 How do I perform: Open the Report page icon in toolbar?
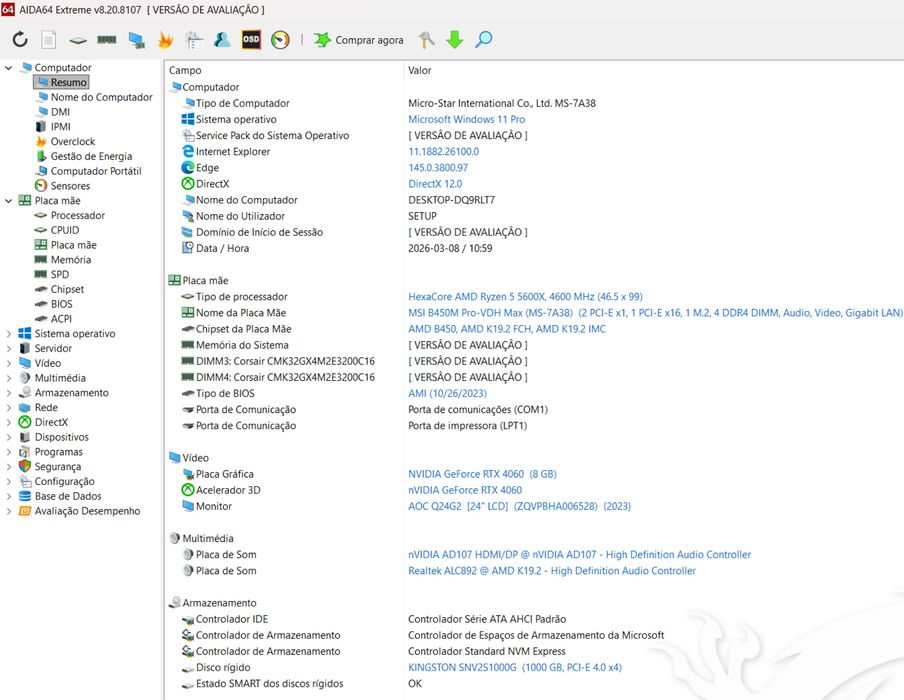coord(49,40)
